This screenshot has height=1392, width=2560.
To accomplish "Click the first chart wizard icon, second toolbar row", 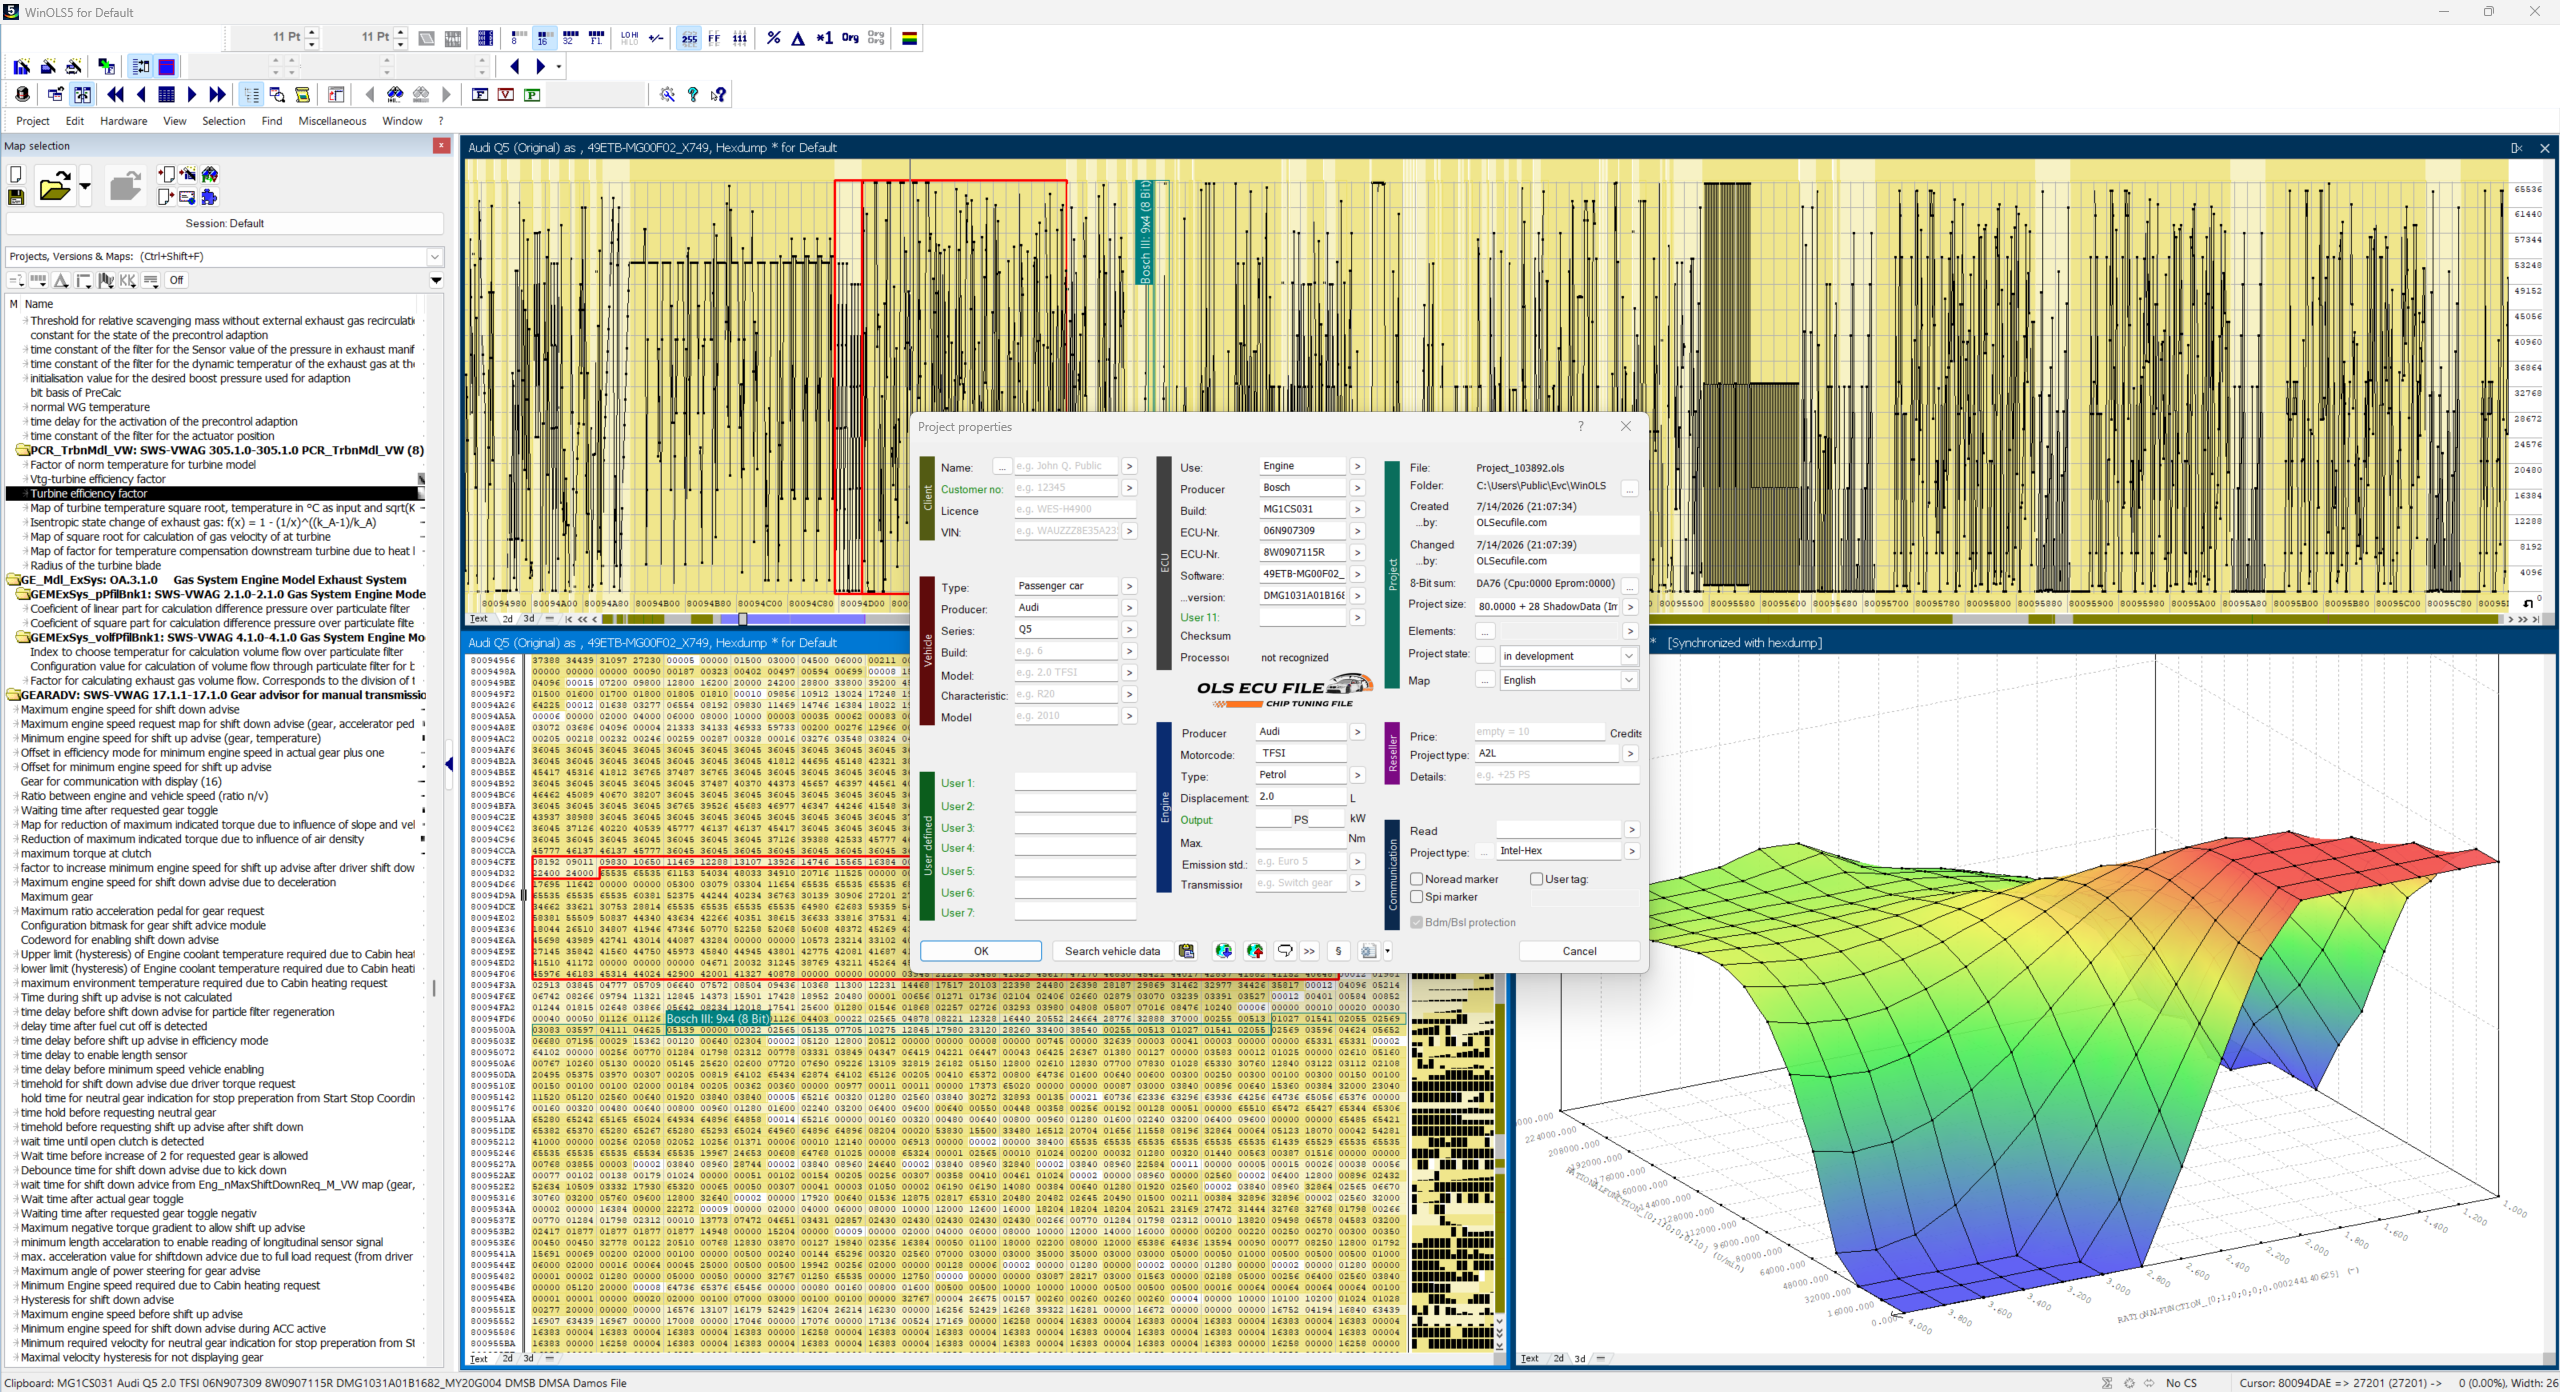I will click(21, 67).
